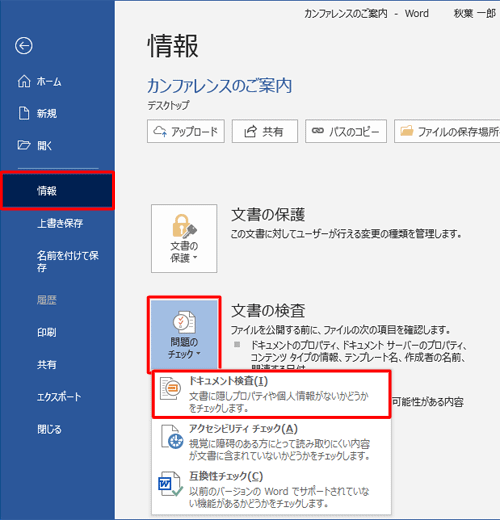Click the open folder icon
500x520 pixels.
pyautogui.click(x=24, y=145)
